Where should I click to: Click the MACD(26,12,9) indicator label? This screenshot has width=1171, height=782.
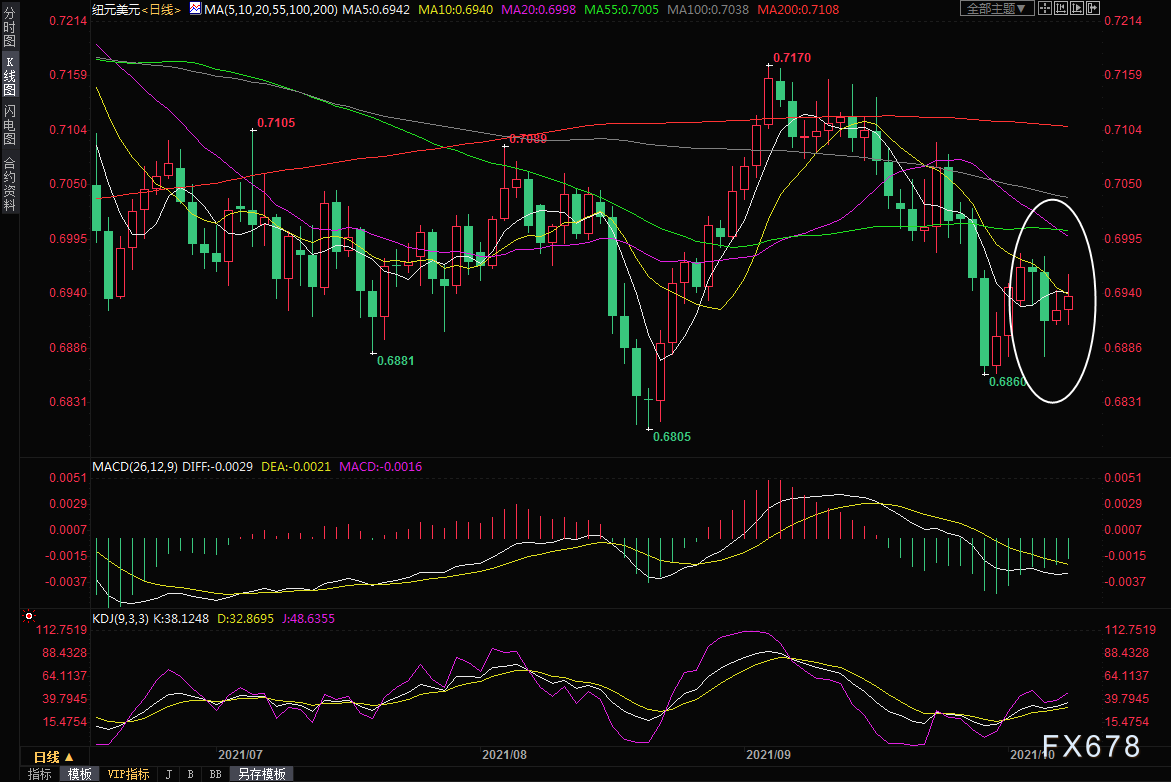[x=137, y=466]
